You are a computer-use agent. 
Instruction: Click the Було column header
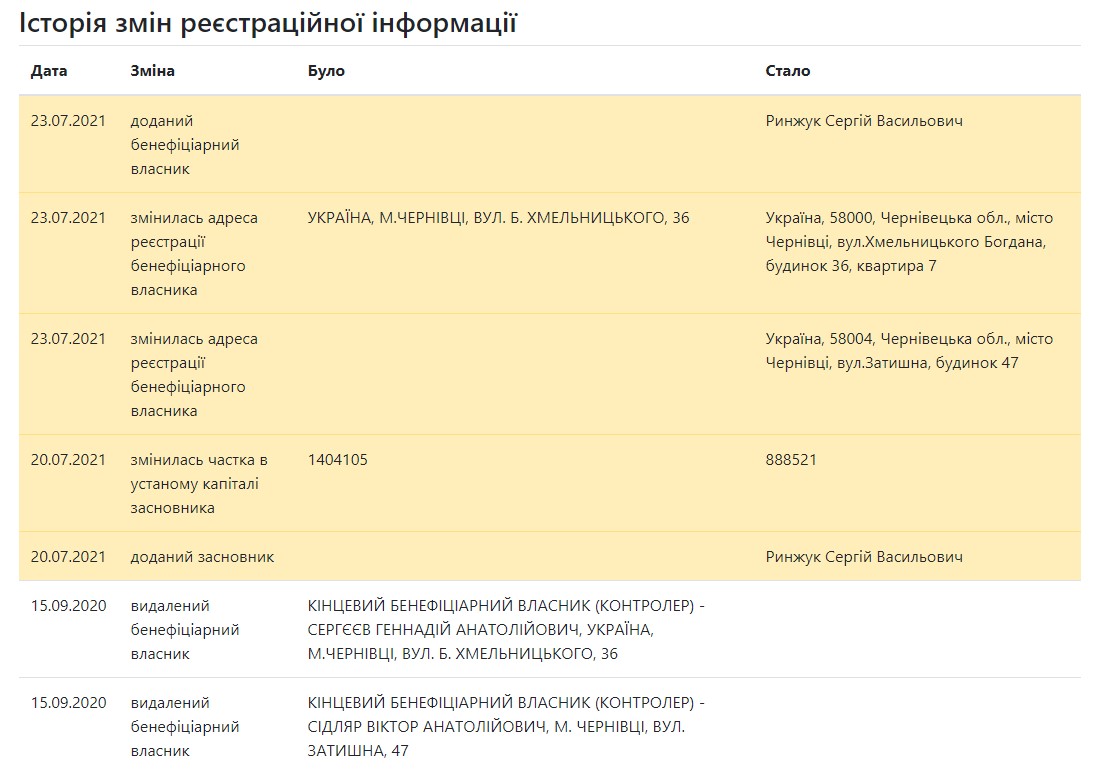326,71
